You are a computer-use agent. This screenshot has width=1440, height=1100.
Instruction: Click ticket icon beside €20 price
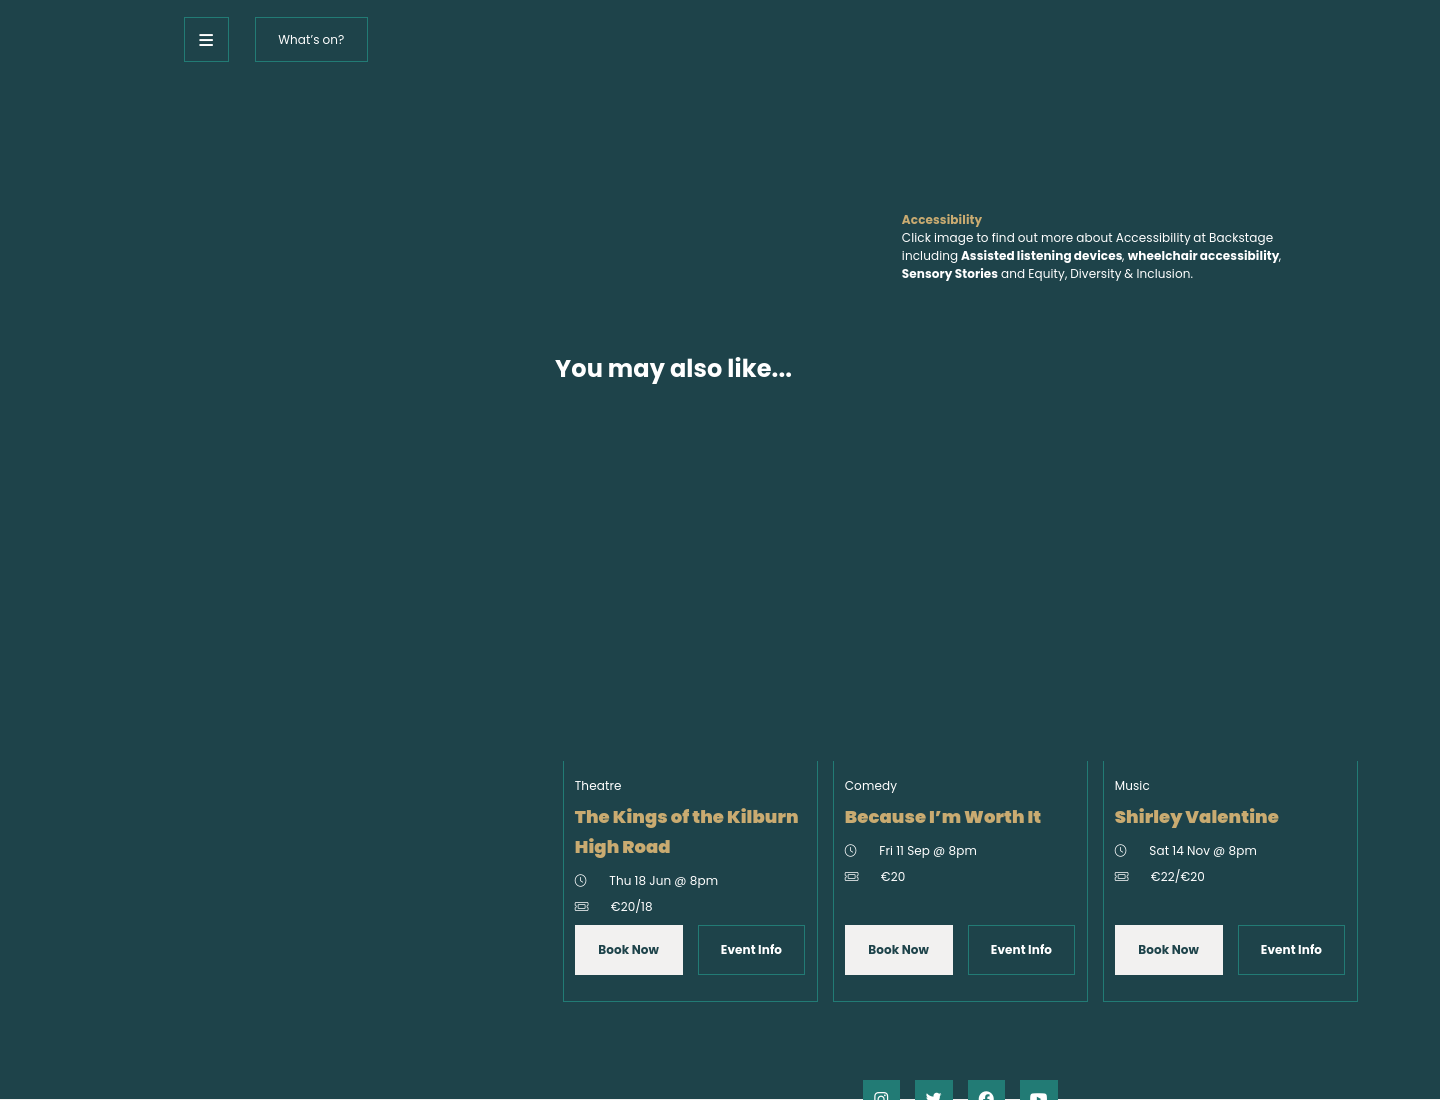[852, 877]
